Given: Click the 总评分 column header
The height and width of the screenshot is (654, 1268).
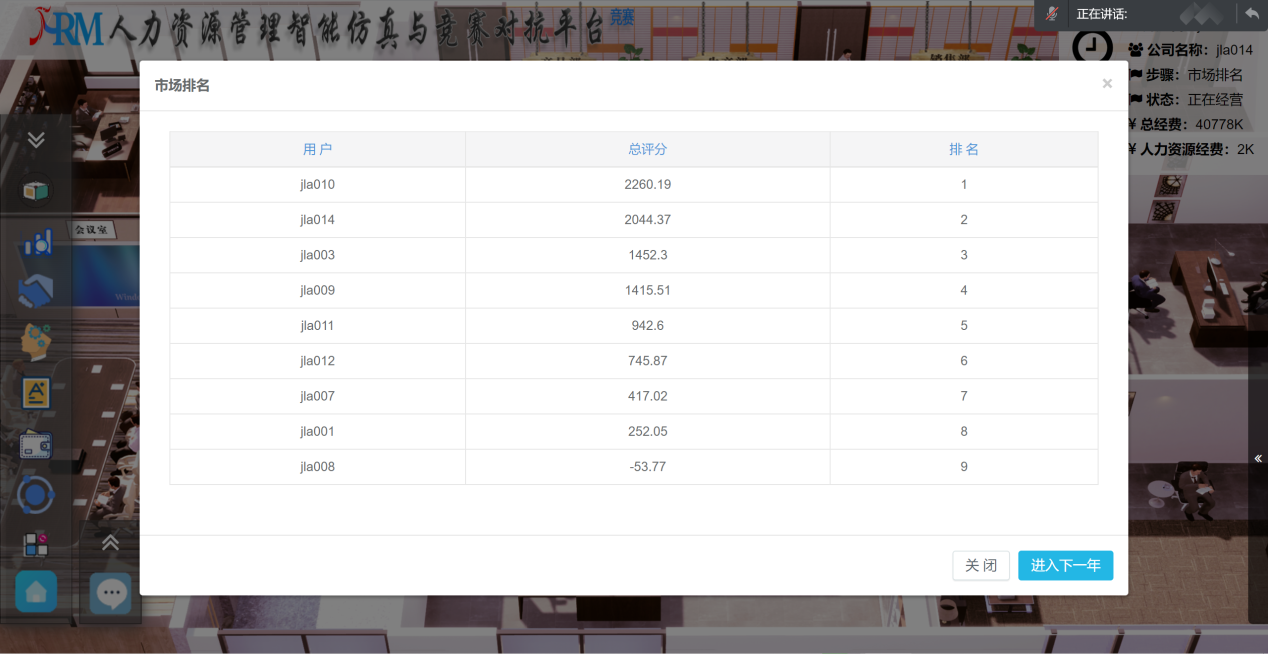Looking at the screenshot, I should pos(647,149).
